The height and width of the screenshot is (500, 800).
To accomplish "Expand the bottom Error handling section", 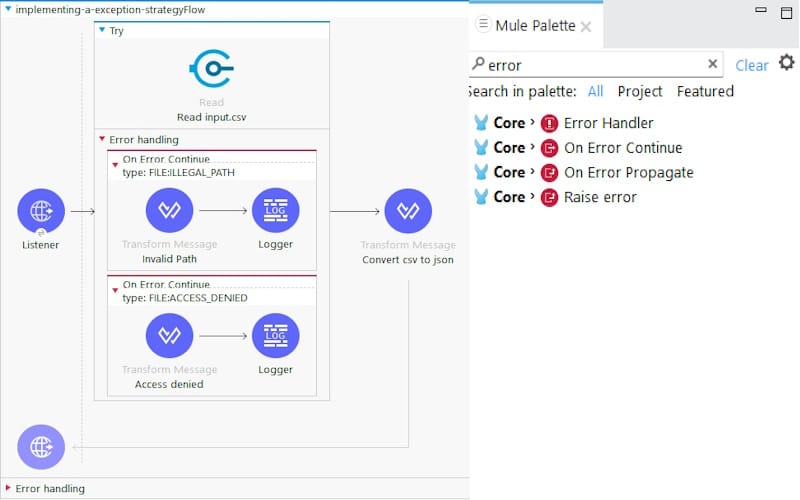I will tap(9, 489).
